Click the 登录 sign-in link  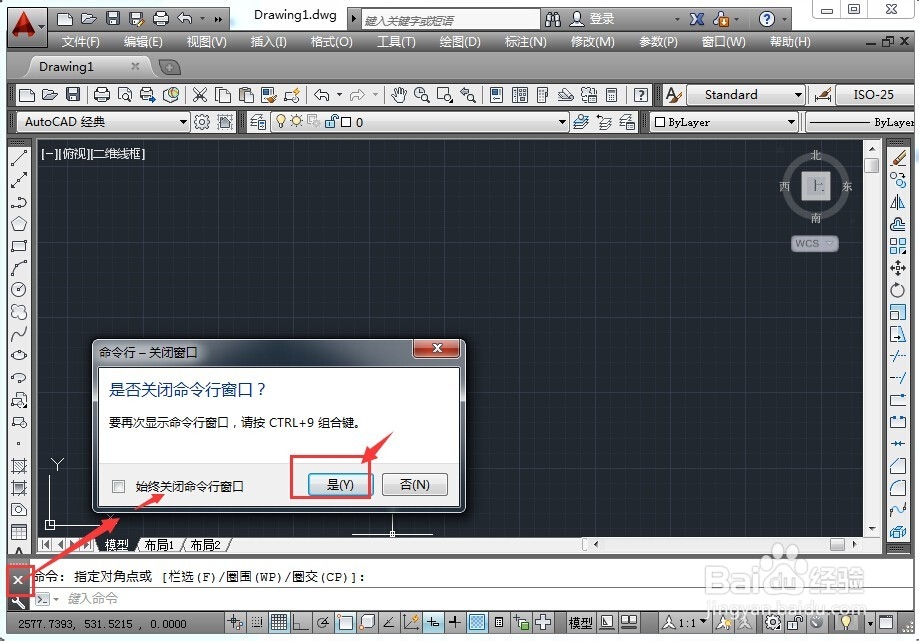click(x=601, y=19)
